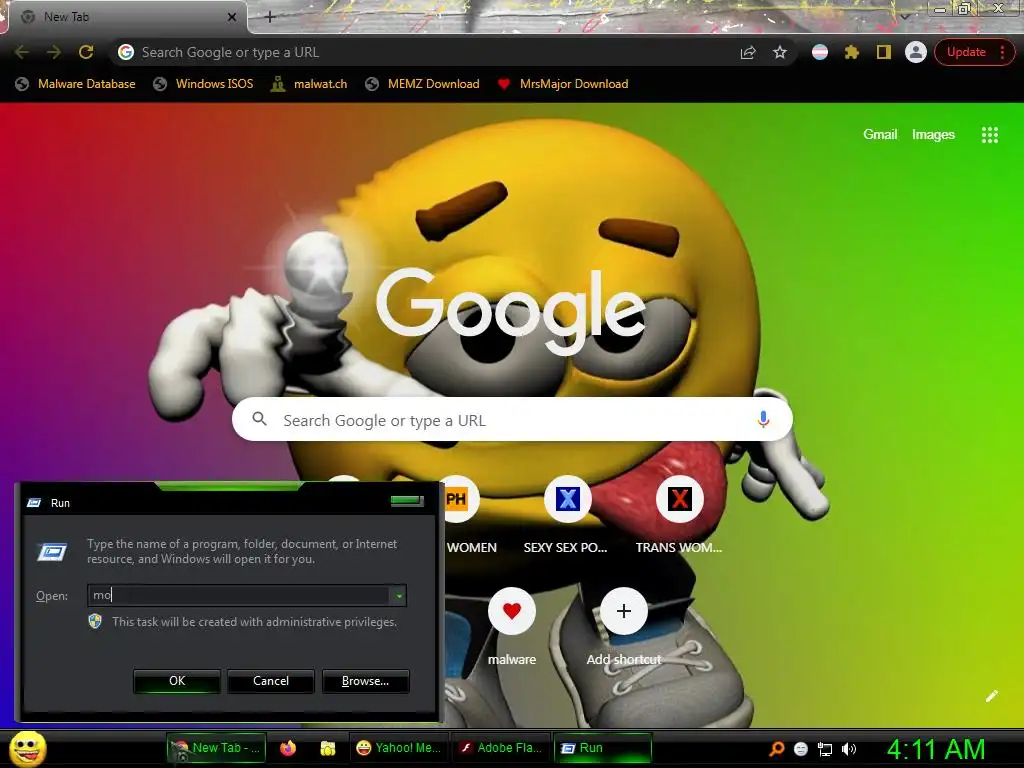This screenshot has width=1024, height=768.
Task: Close the New Tab tab
Action: (x=232, y=17)
